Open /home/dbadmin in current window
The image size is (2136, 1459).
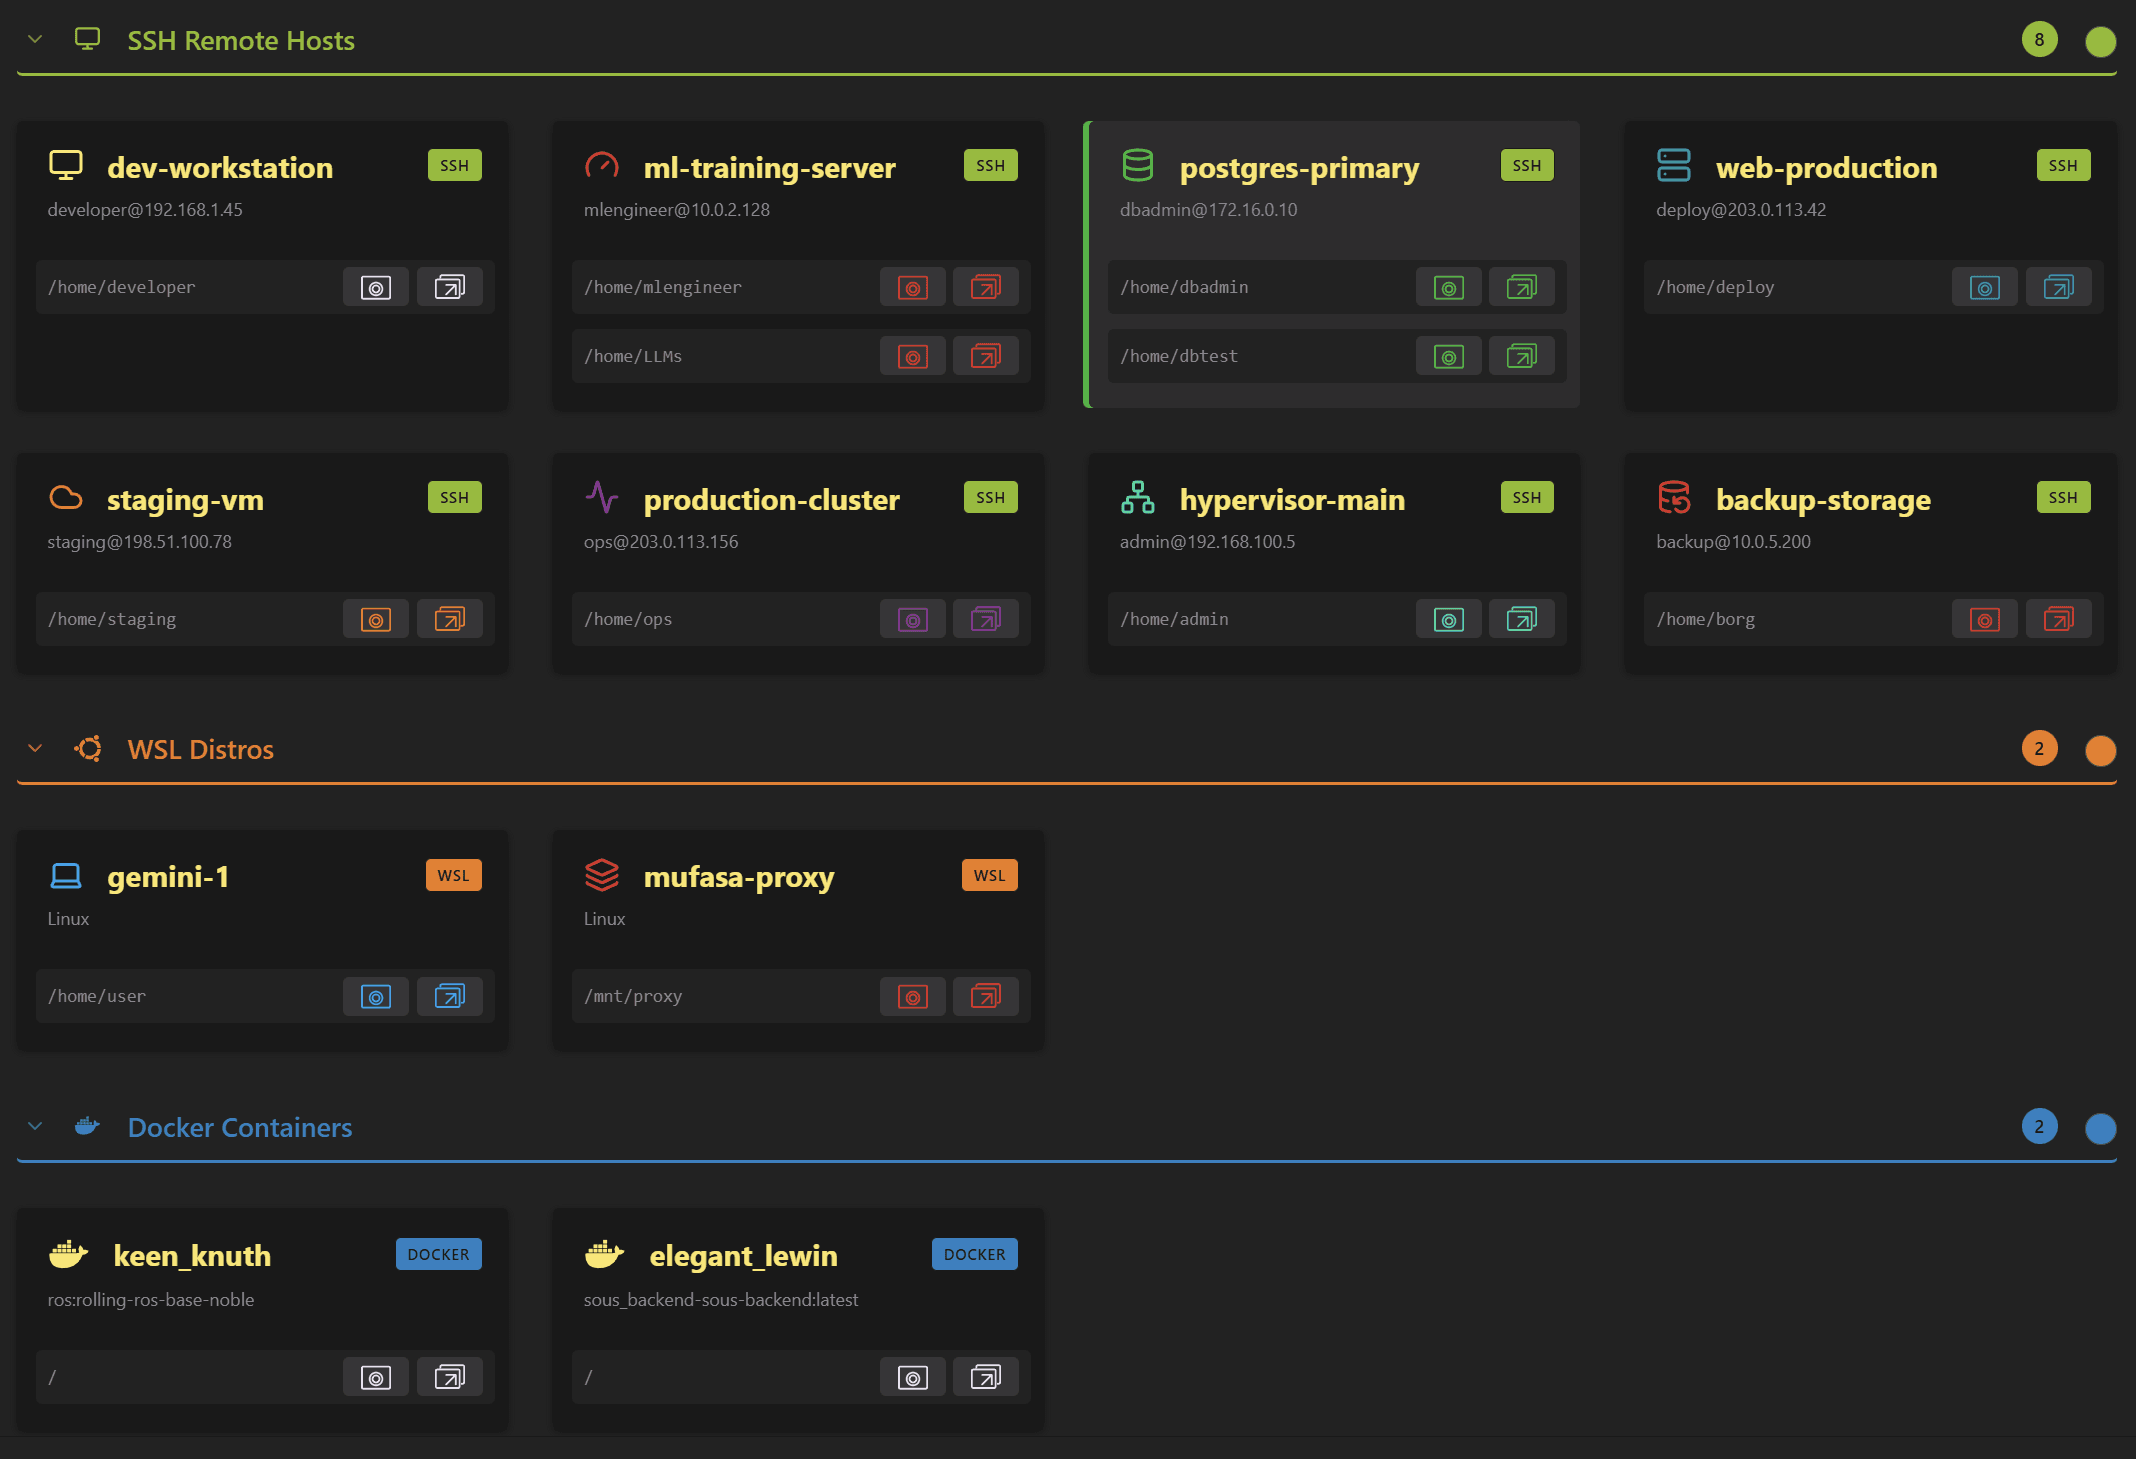(1449, 288)
